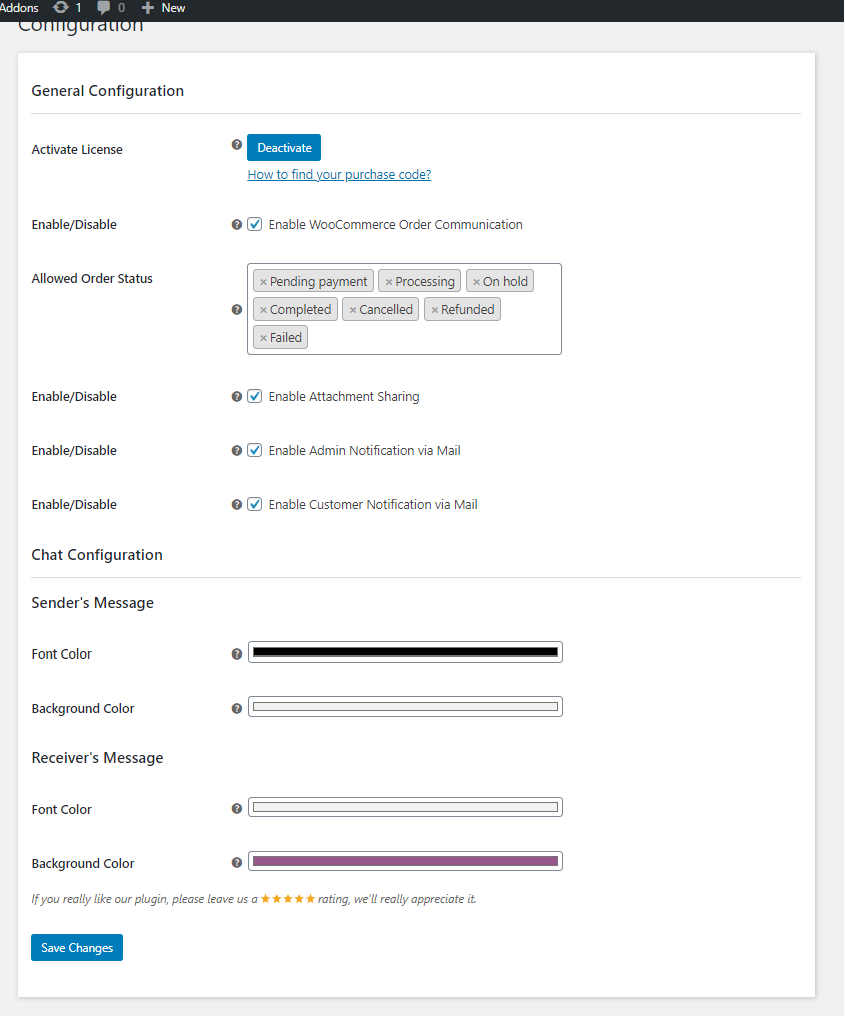
Task: Open updates icon in admin bar
Action: coord(61,8)
